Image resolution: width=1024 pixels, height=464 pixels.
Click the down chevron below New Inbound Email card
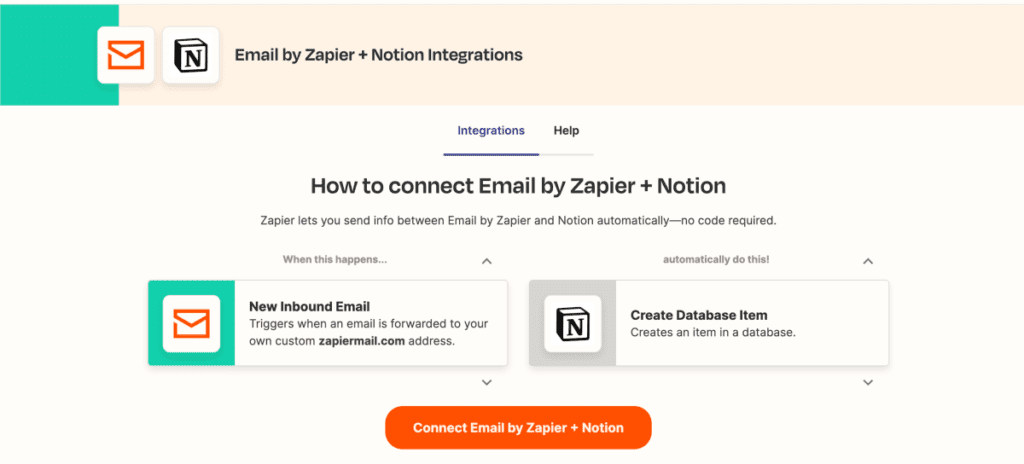tap(486, 383)
